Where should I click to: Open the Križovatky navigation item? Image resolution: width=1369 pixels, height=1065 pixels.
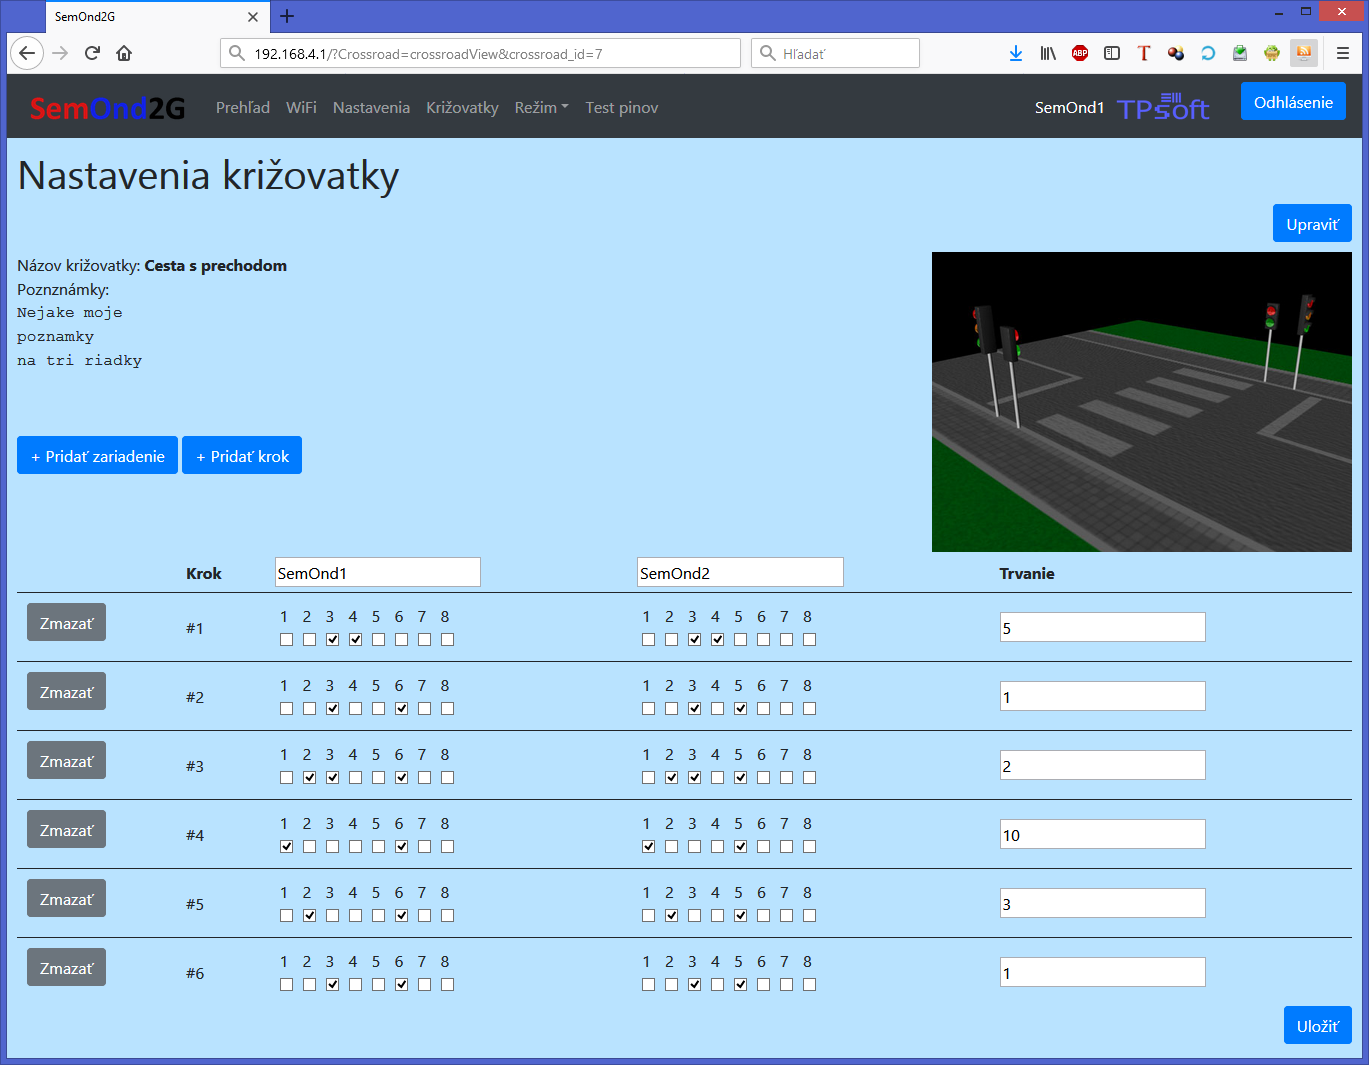click(462, 108)
